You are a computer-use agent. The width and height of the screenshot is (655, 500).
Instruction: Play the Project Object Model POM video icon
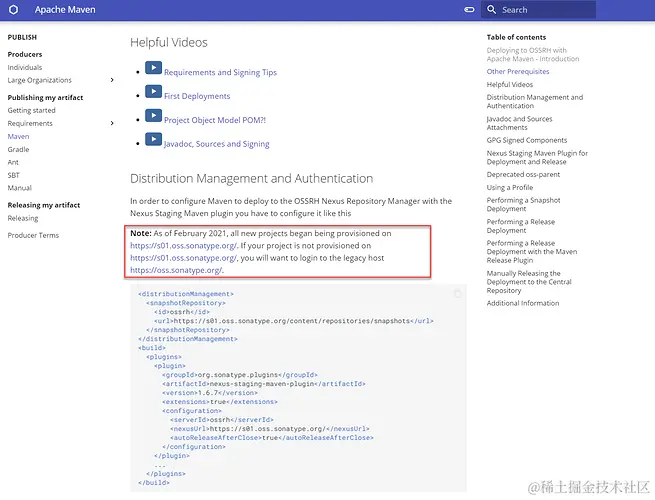[153, 115]
